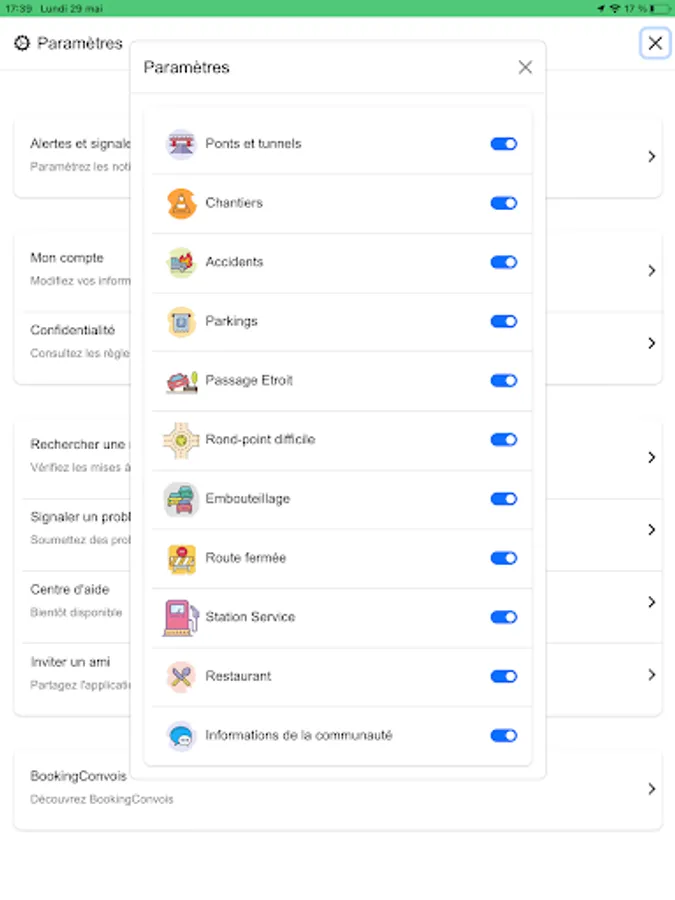Screen dimensions: 675x900
Task: Expand the Alertes et signalements chevron
Action: [651, 156]
